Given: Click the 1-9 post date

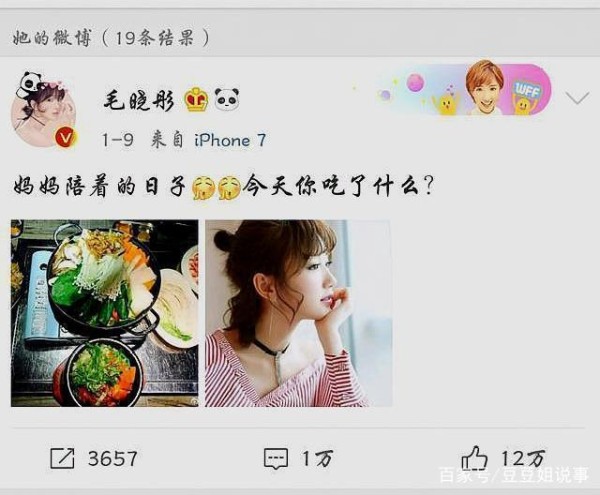Looking at the screenshot, I should pos(117,140).
